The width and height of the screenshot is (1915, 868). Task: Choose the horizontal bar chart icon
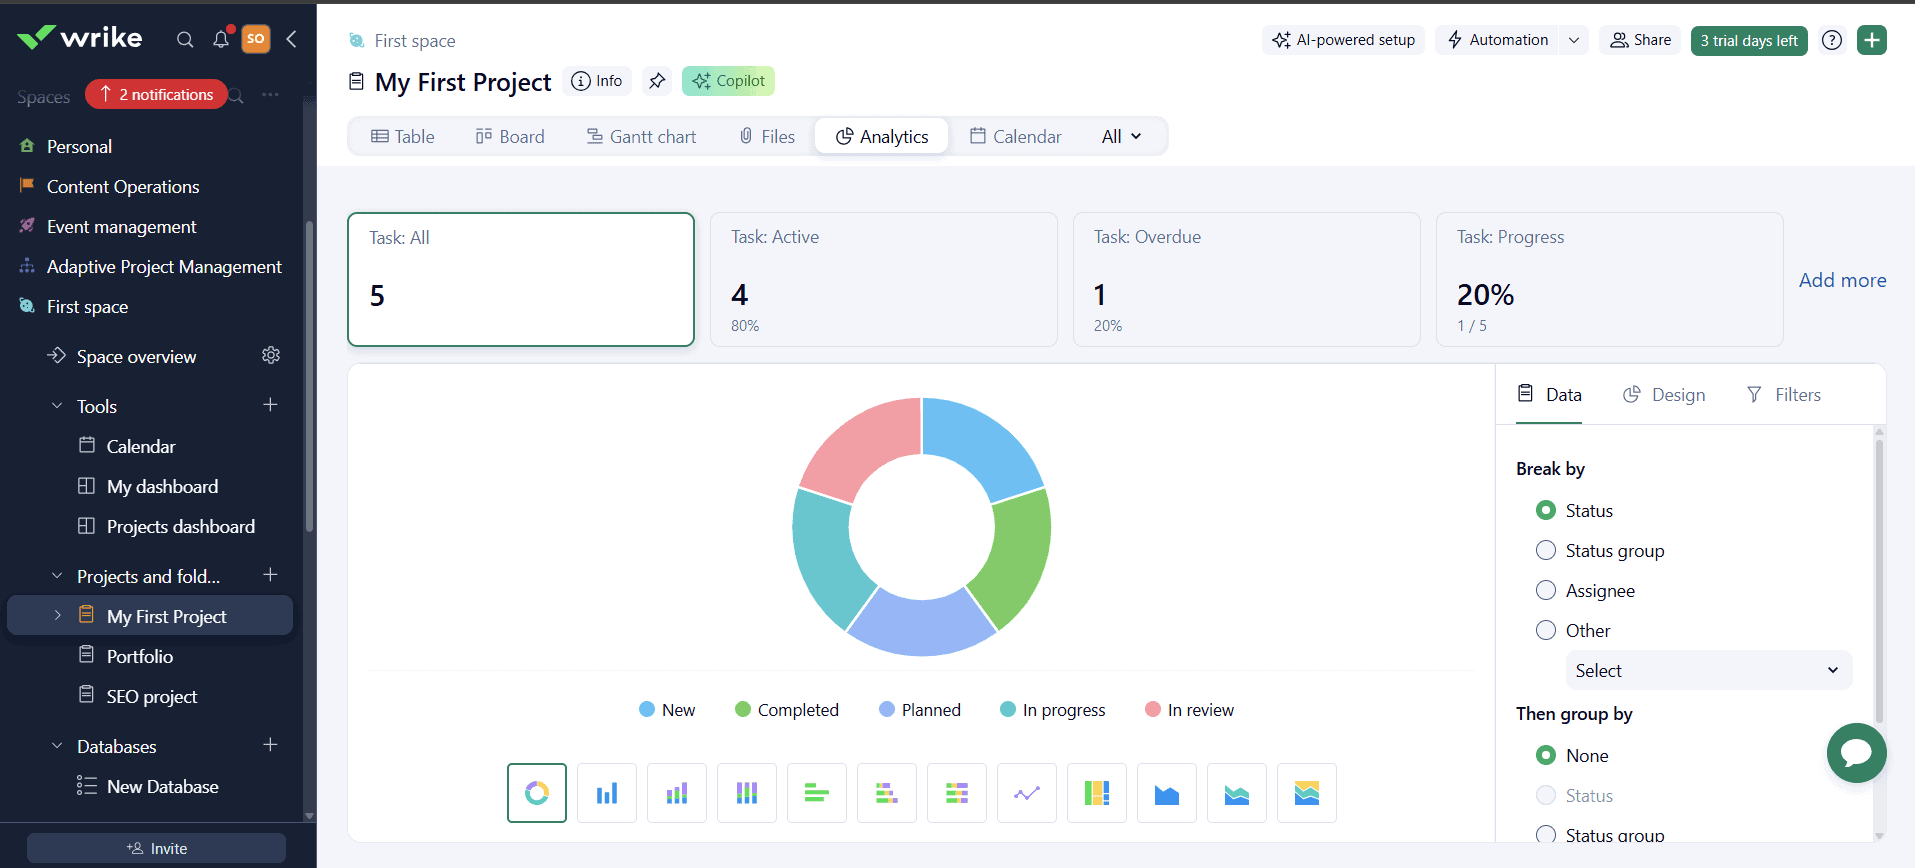tap(817, 793)
